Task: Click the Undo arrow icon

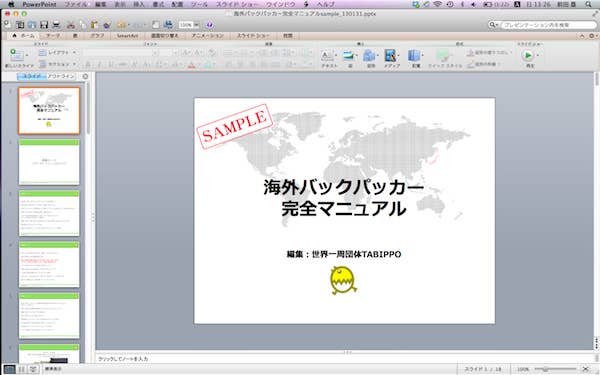Action: [121, 25]
